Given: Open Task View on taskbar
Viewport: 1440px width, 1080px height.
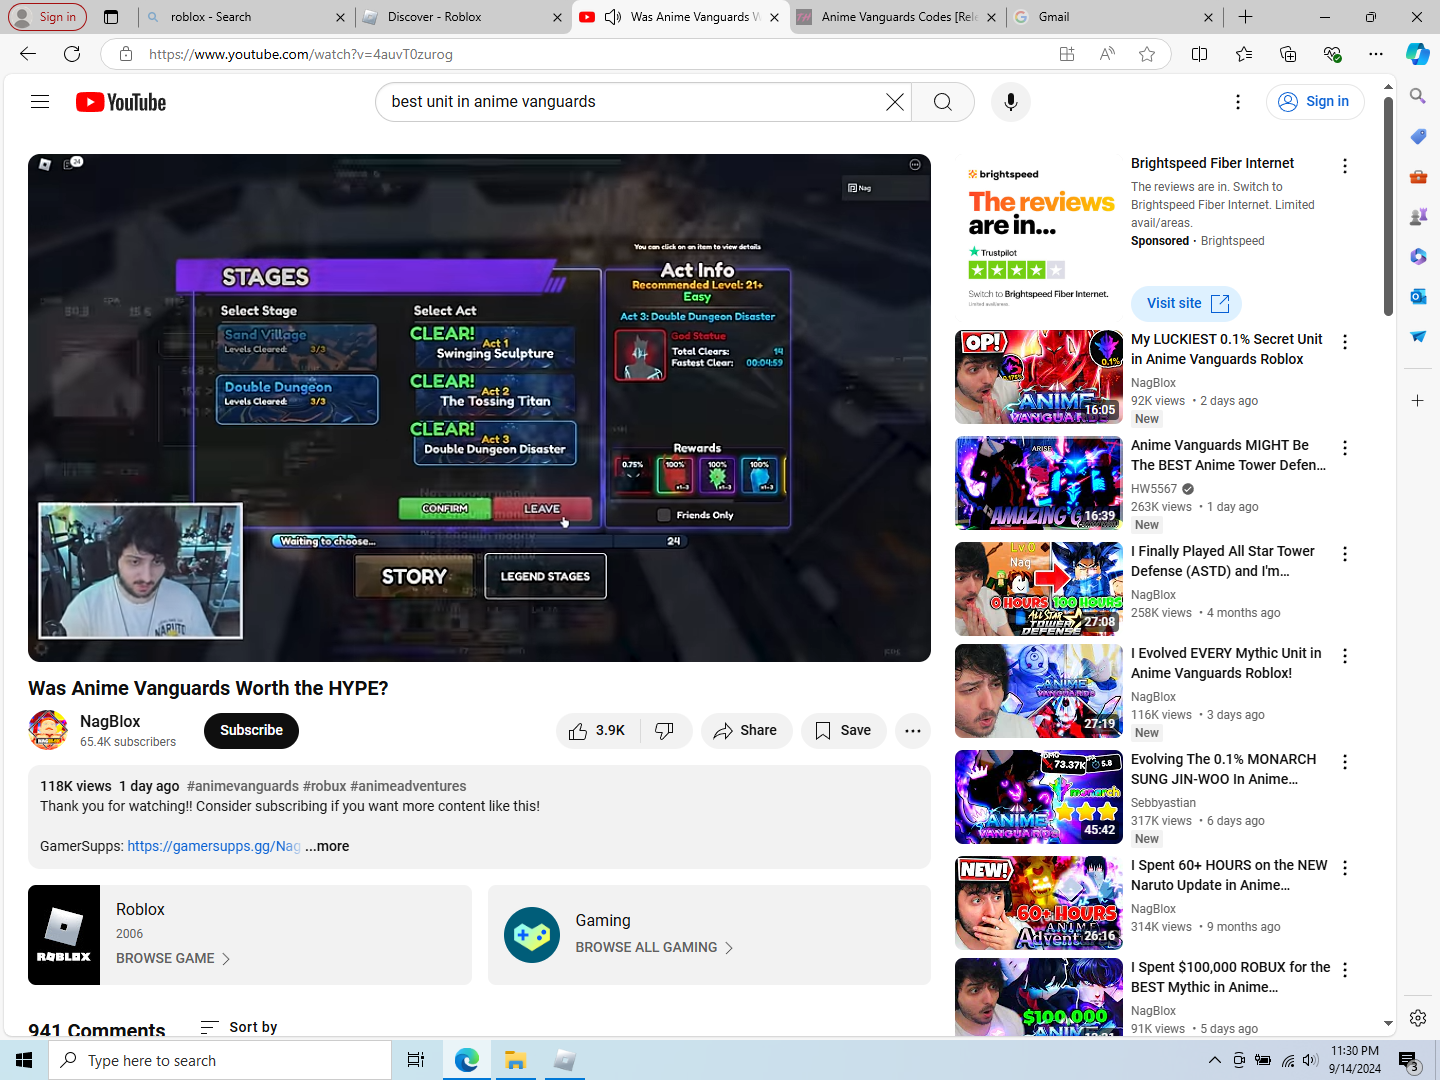Looking at the screenshot, I should click(416, 1060).
